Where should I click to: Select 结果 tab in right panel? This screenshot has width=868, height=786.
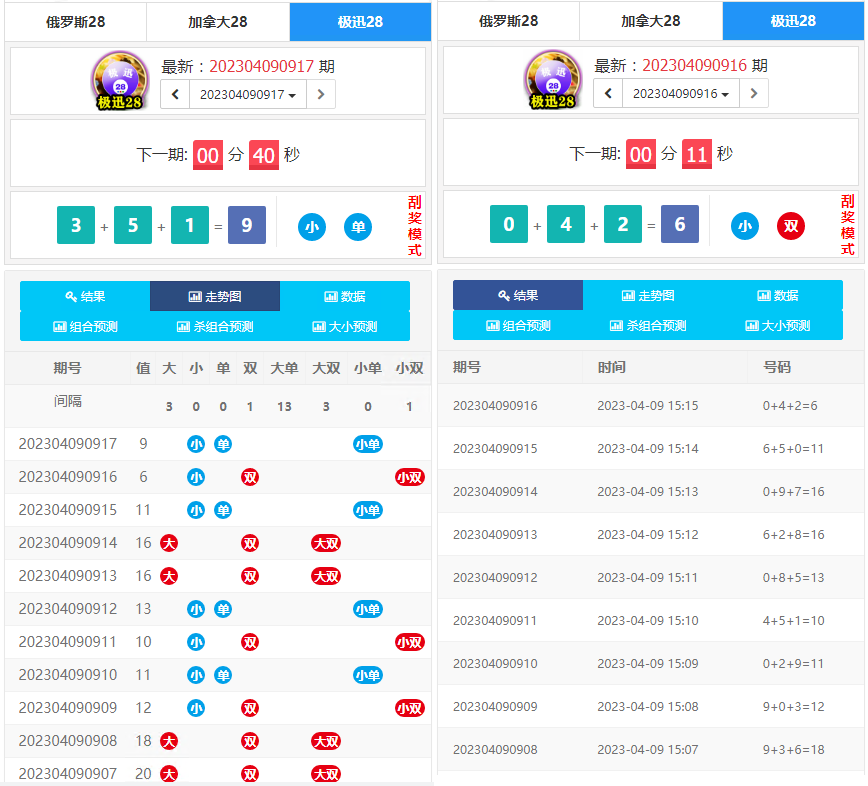click(x=518, y=295)
